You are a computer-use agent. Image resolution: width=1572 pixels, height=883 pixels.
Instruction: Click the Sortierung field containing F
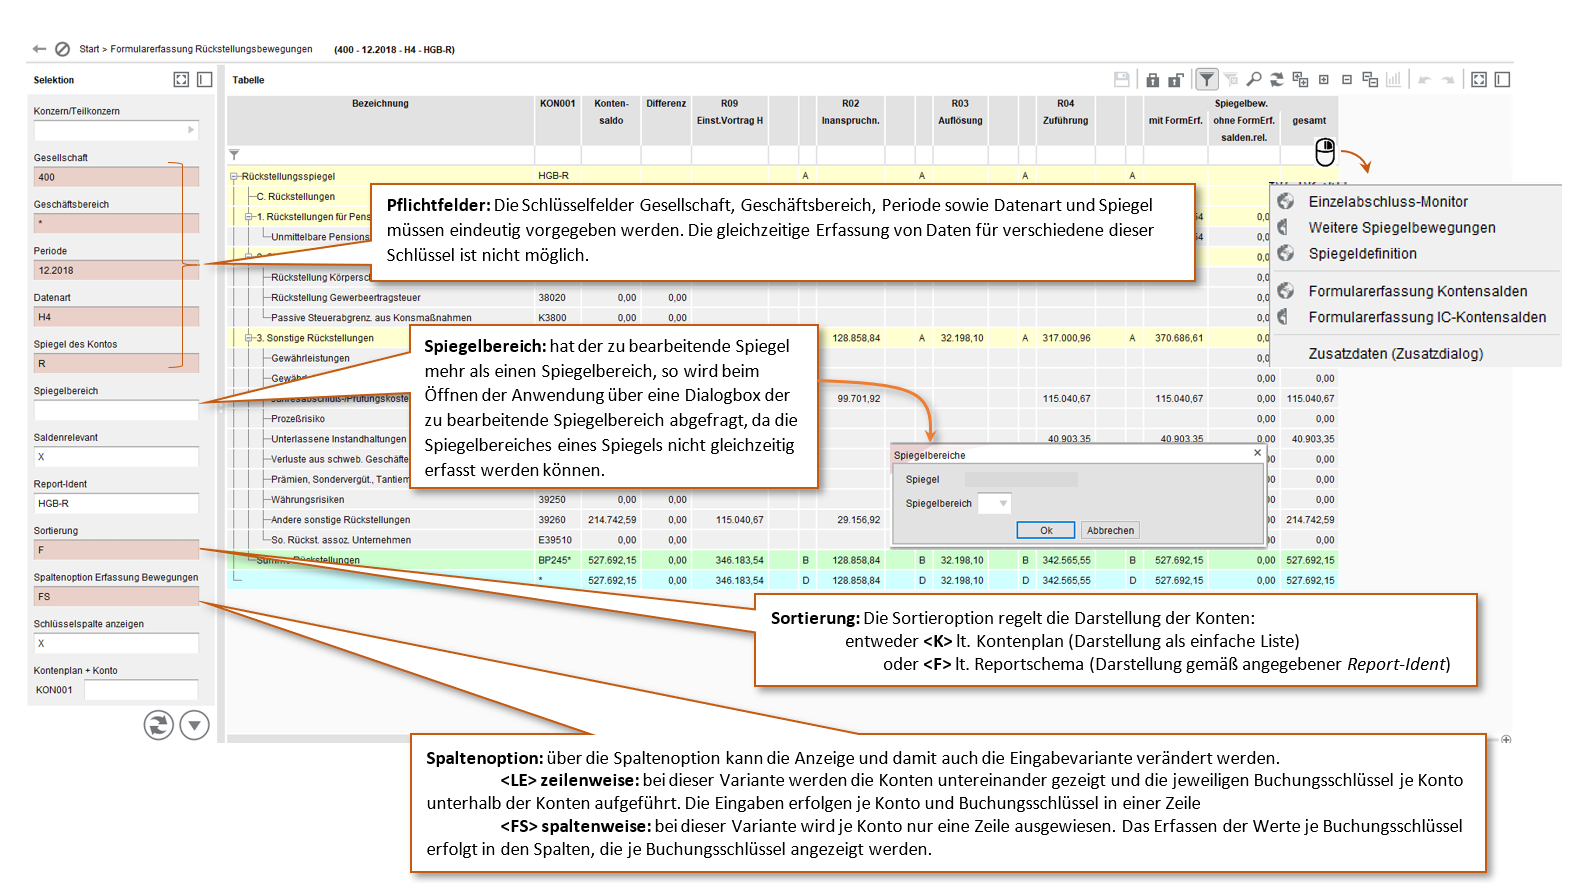[116, 550]
